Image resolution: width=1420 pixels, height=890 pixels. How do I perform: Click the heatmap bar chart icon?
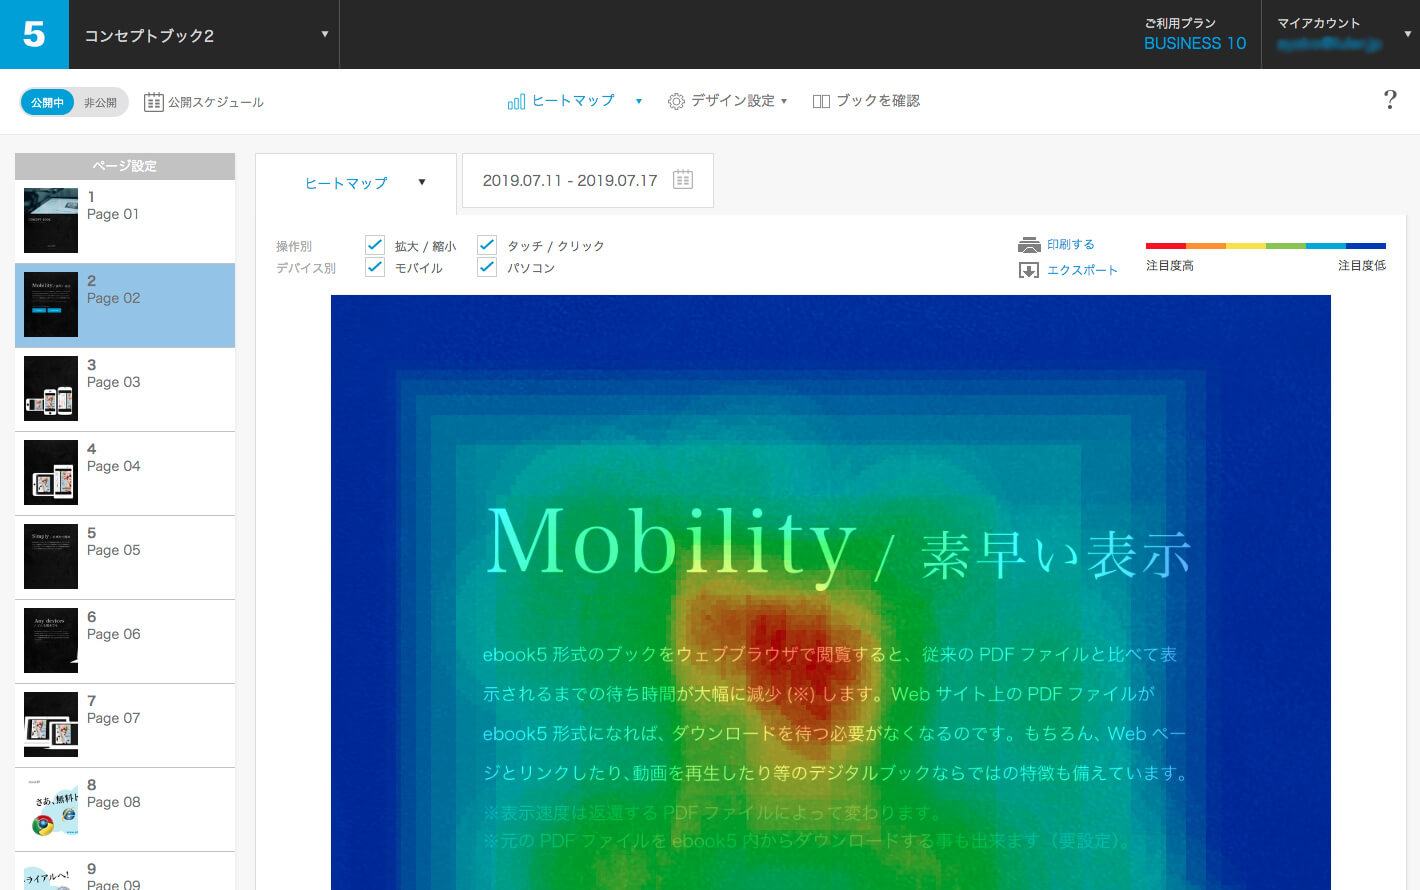(x=516, y=101)
